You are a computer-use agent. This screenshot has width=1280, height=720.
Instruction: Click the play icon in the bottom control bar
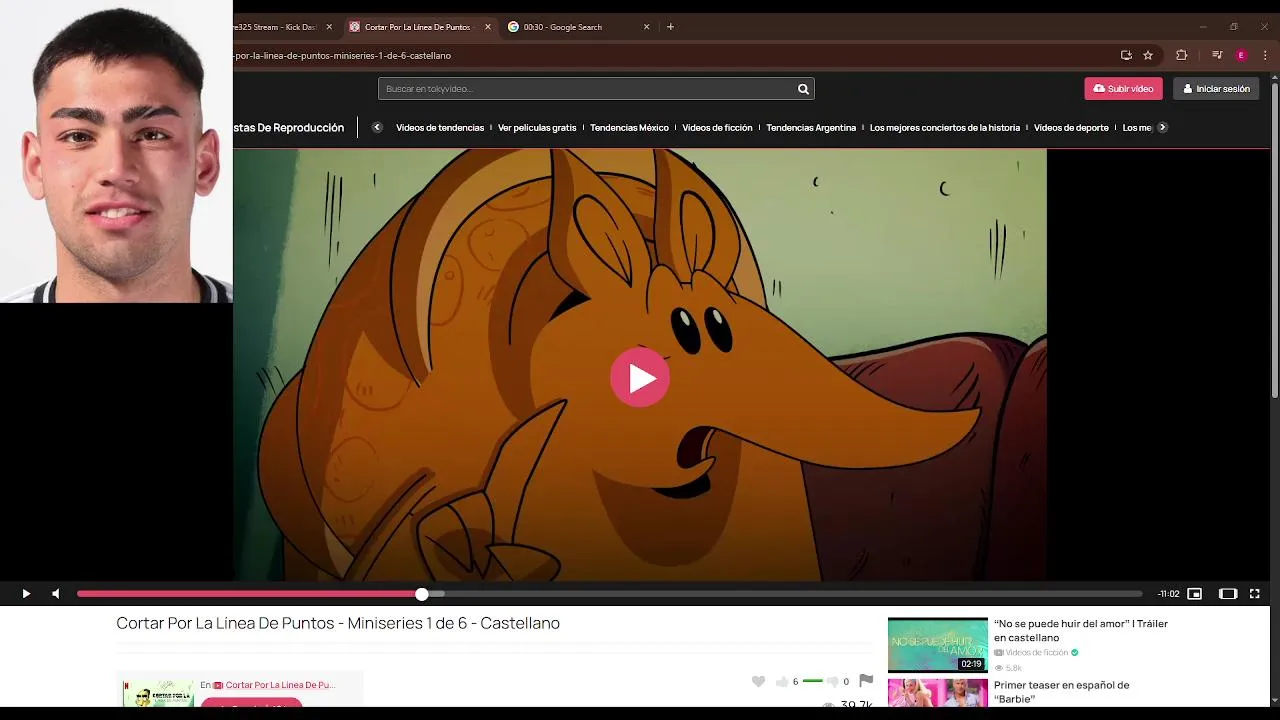[x=26, y=594]
